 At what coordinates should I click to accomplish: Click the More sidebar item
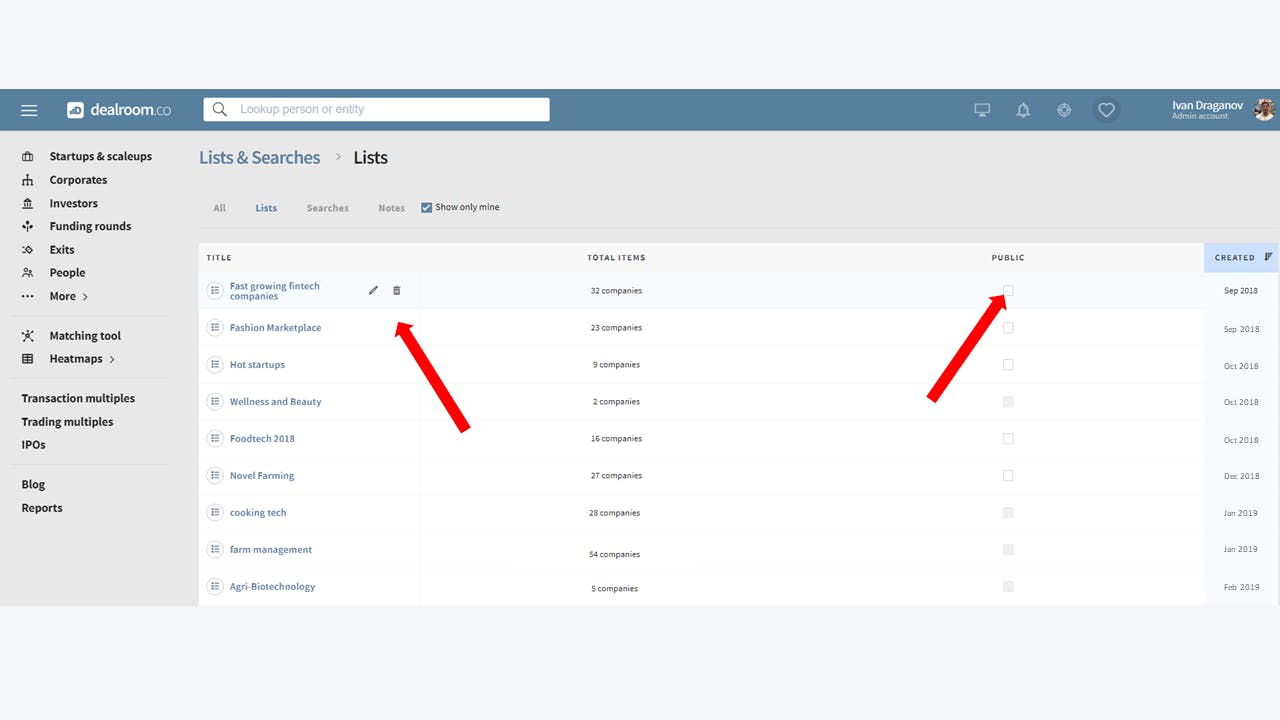click(63, 296)
